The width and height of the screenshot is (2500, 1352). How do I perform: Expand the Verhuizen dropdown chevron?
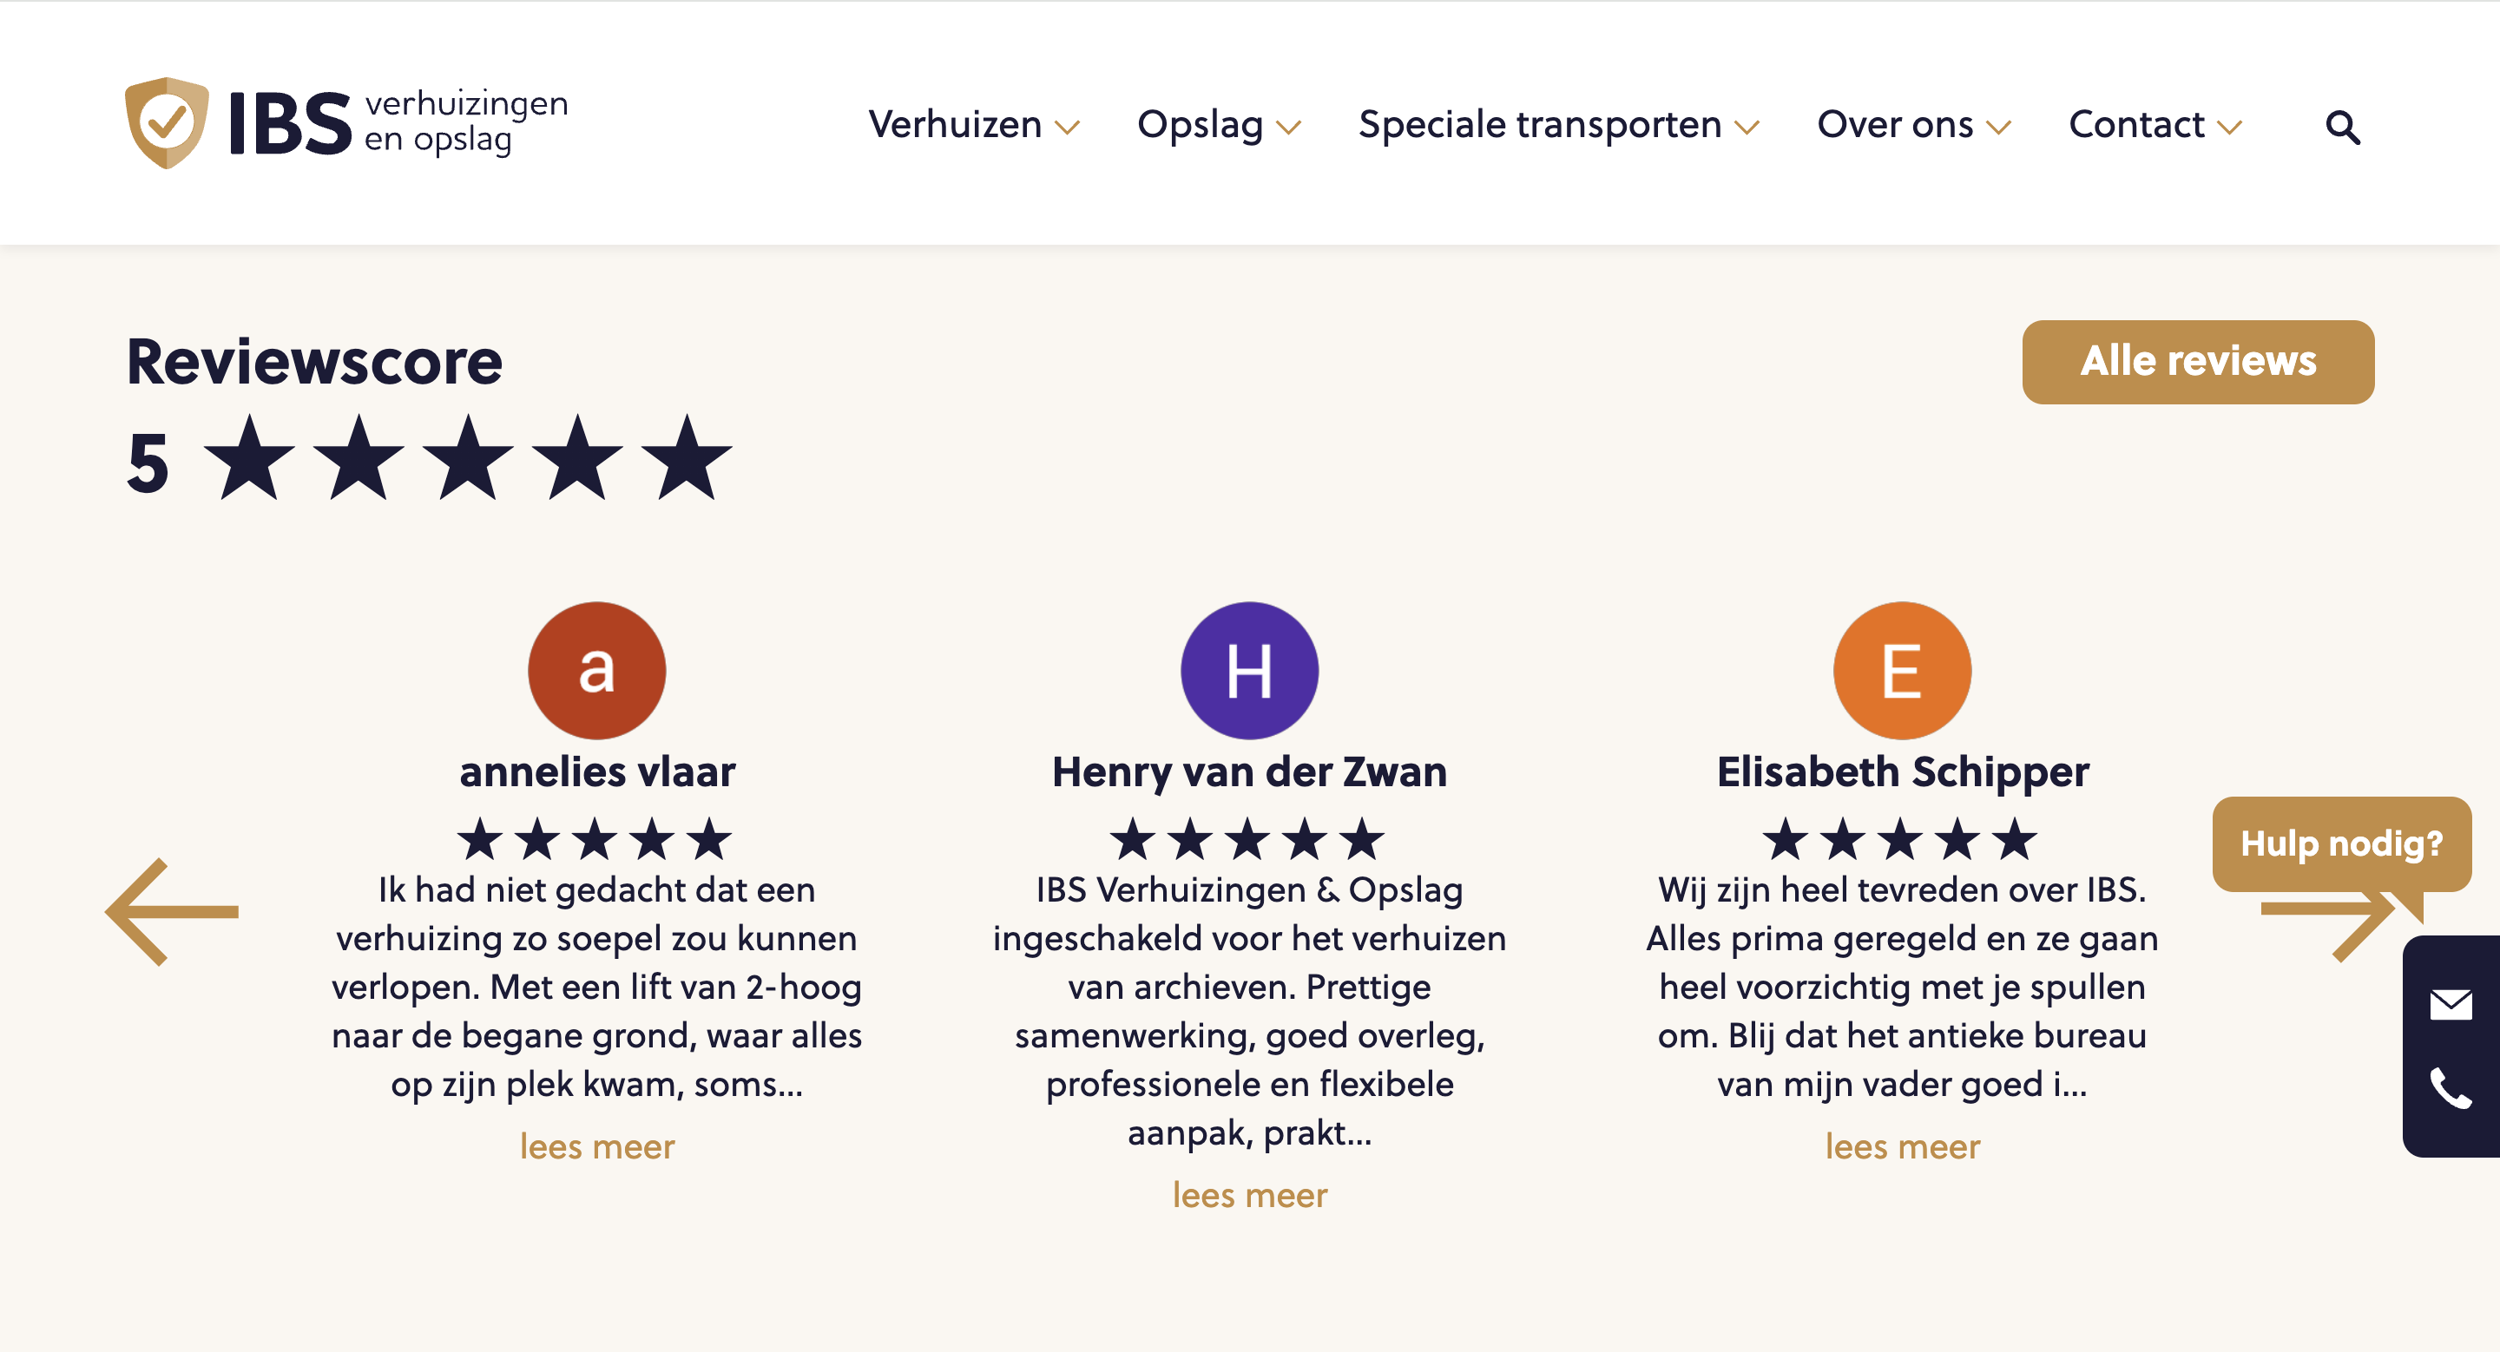pos(1068,128)
